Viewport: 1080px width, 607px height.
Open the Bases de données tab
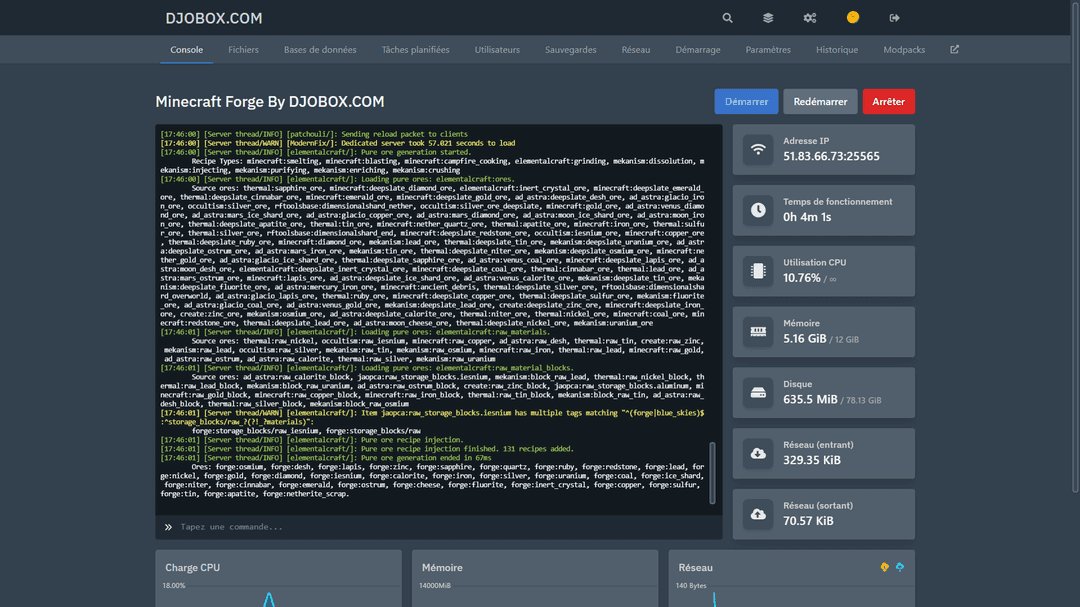(x=320, y=50)
